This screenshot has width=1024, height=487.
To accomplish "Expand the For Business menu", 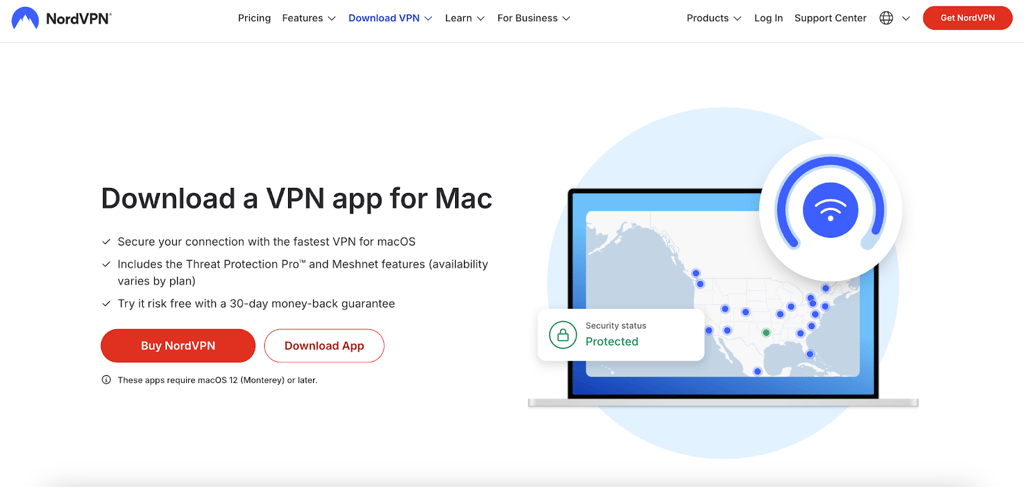I will coord(534,18).
